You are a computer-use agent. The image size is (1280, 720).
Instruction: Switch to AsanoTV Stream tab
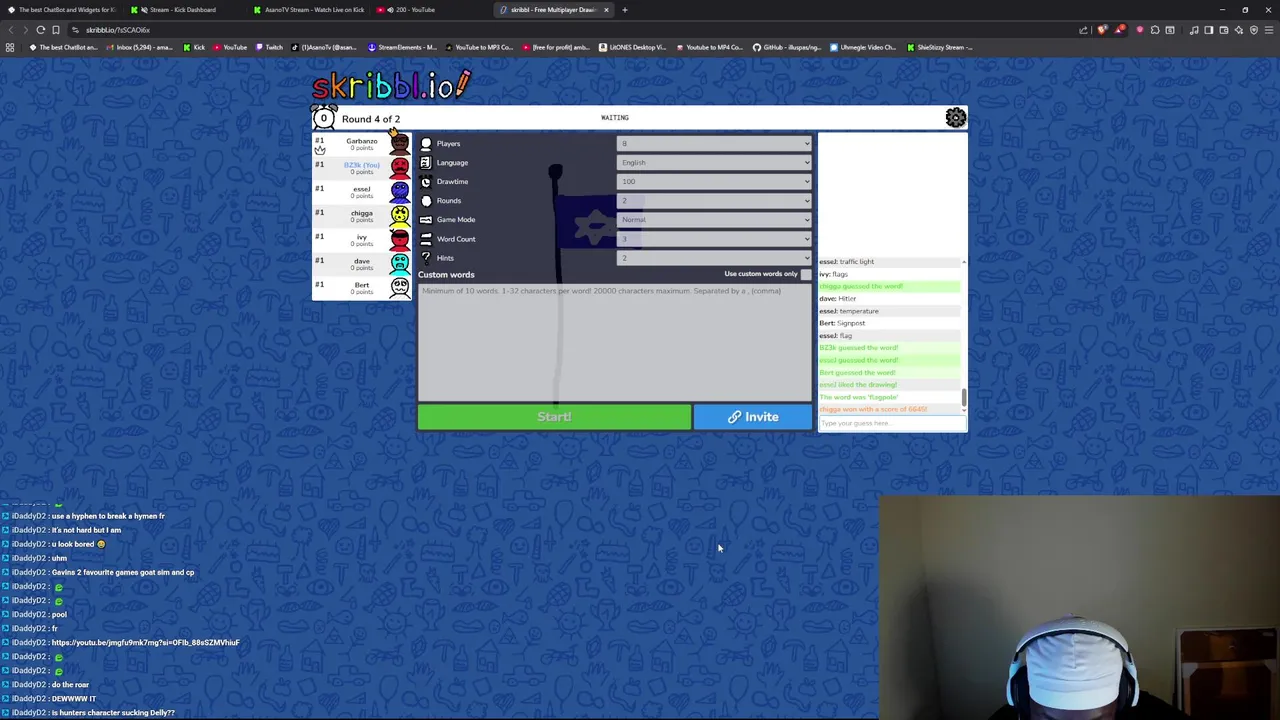click(308, 10)
